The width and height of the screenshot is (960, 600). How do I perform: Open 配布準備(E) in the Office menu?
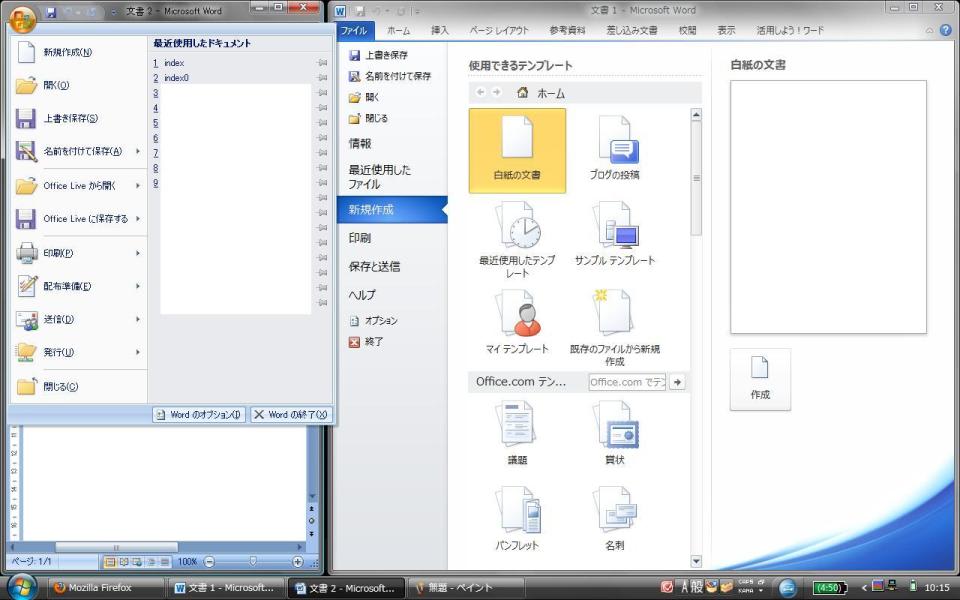(79, 286)
